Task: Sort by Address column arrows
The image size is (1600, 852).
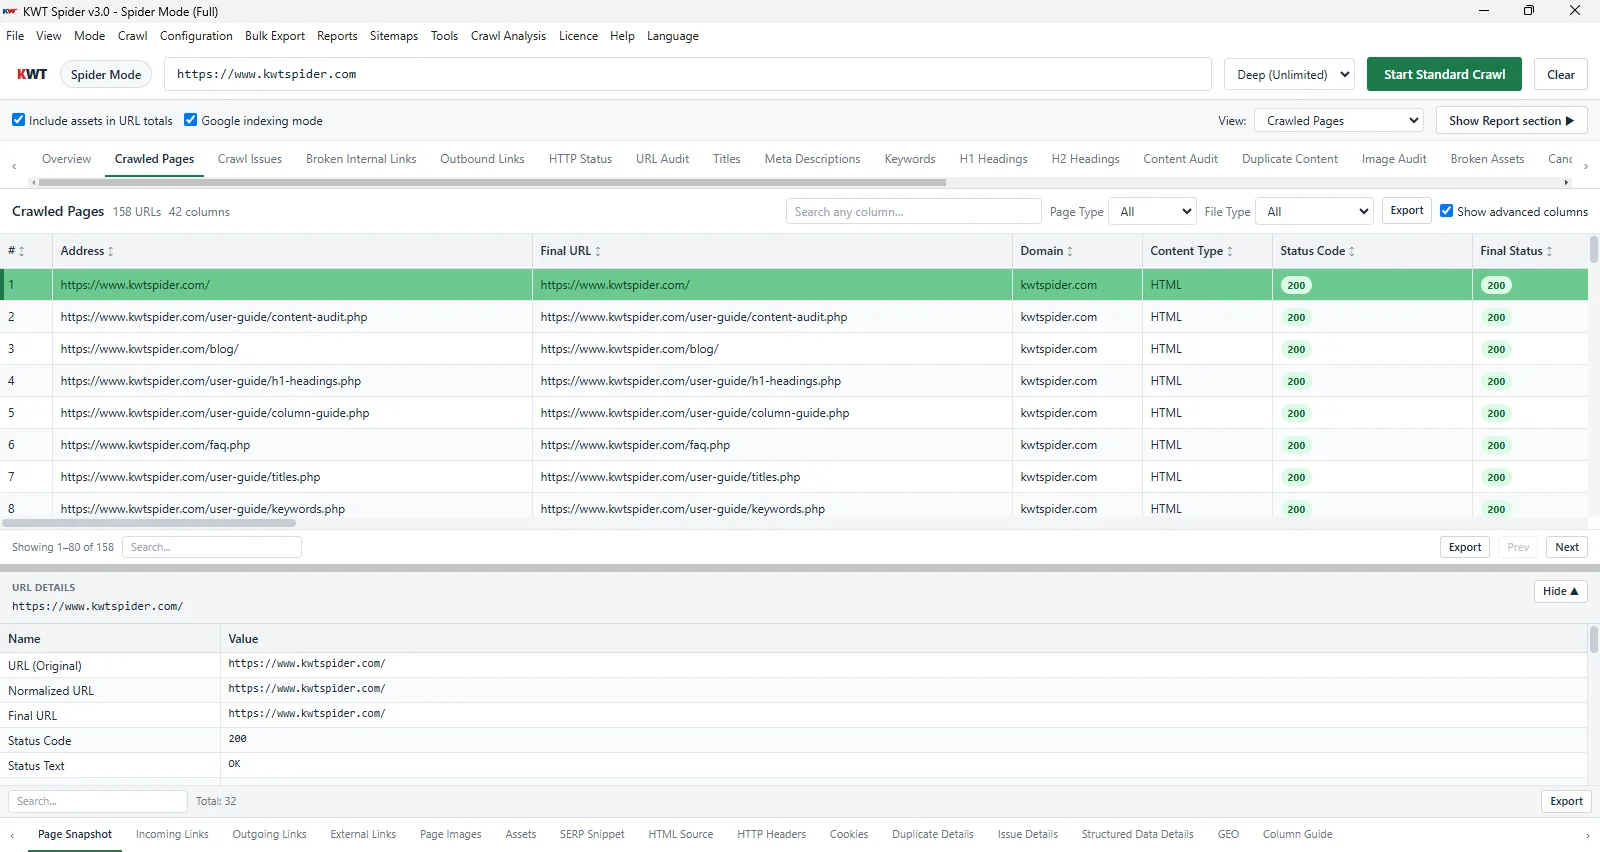Action: pyautogui.click(x=111, y=251)
